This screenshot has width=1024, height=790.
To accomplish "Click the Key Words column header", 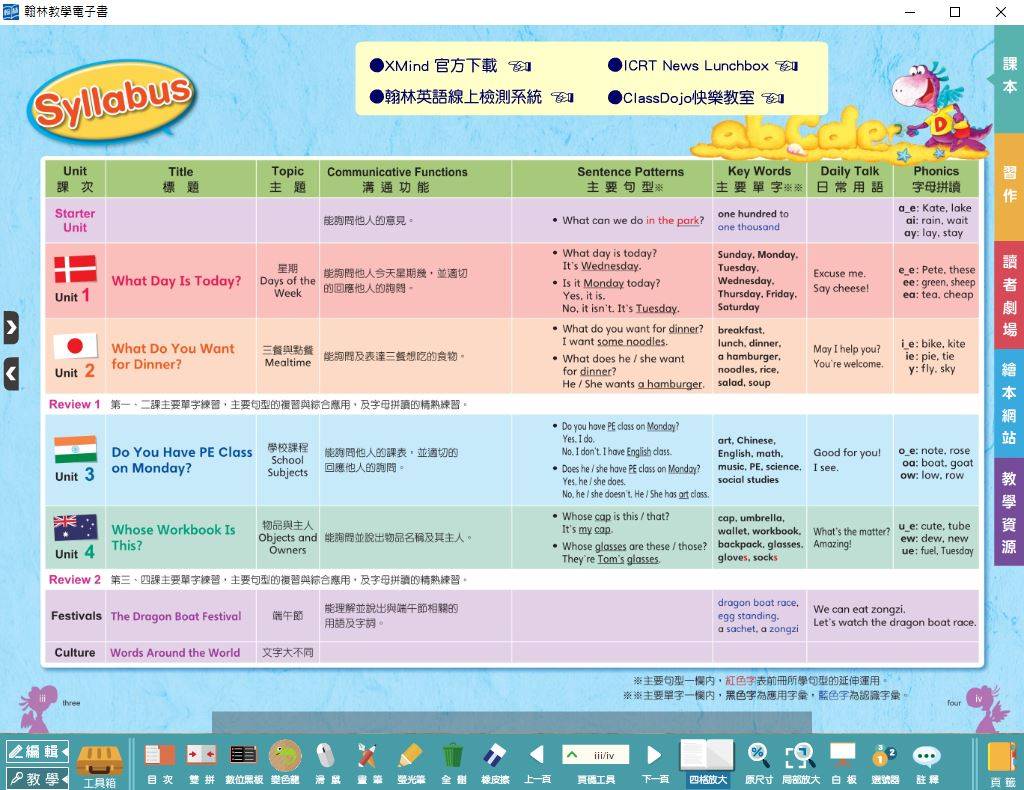I will click(x=759, y=179).
